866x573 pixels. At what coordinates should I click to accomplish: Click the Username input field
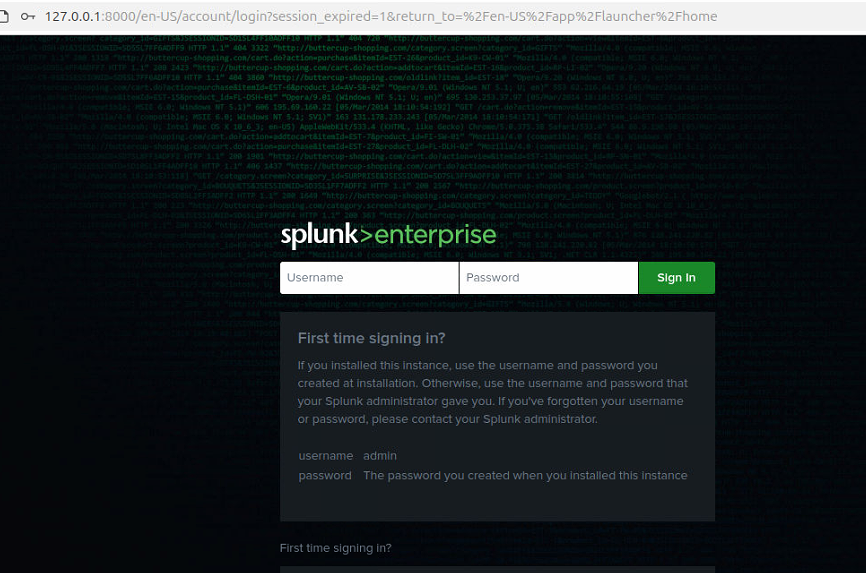click(369, 277)
